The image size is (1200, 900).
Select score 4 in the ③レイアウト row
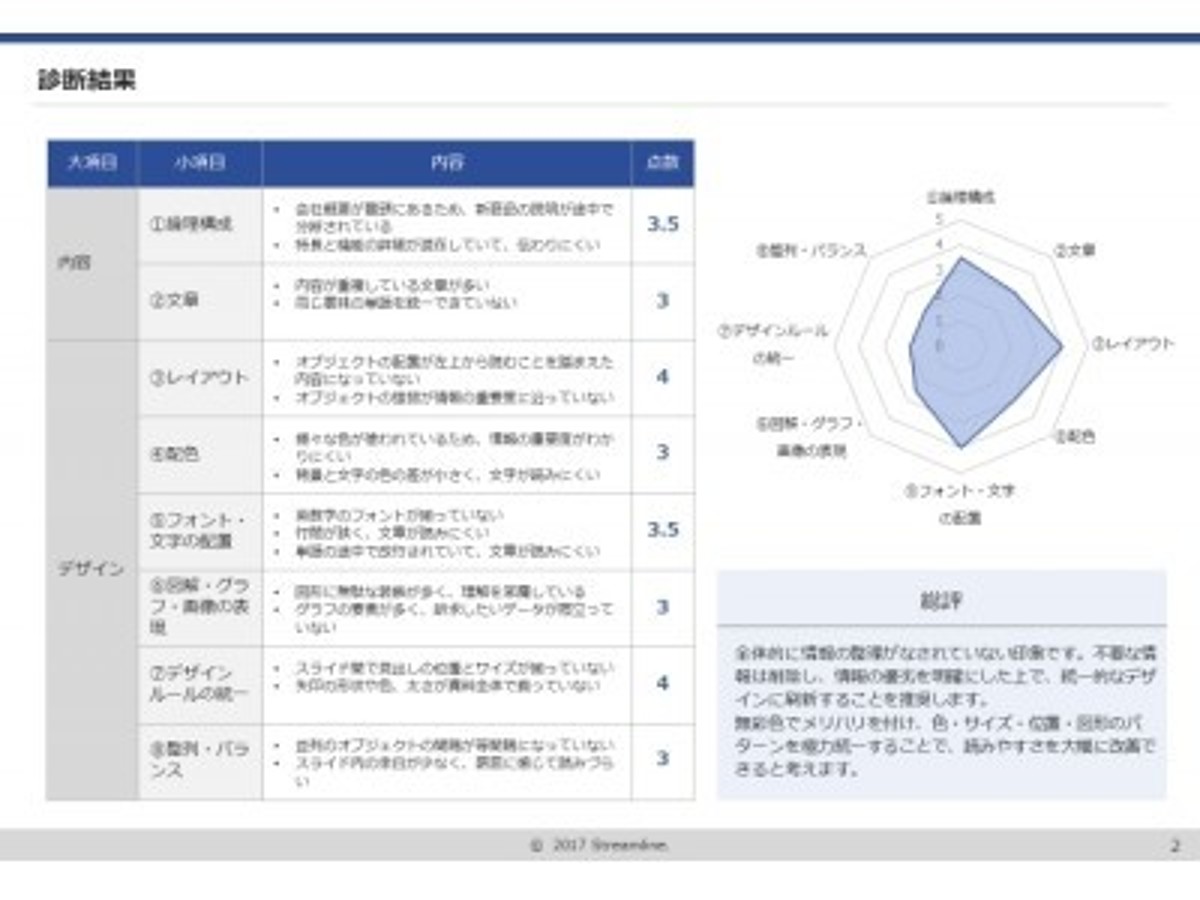[x=663, y=377]
